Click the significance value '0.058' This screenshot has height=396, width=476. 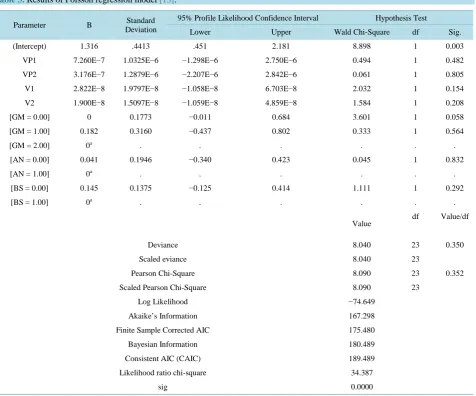455,117
